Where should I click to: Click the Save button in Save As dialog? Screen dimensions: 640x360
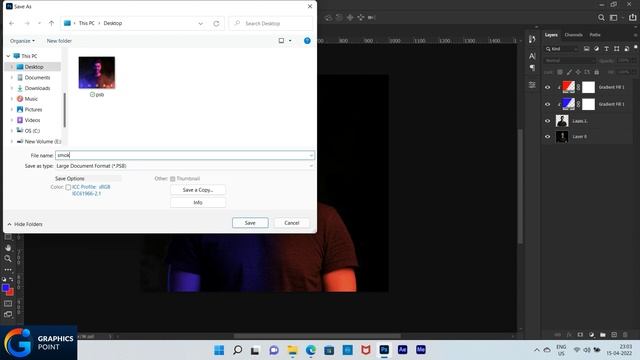pos(250,223)
